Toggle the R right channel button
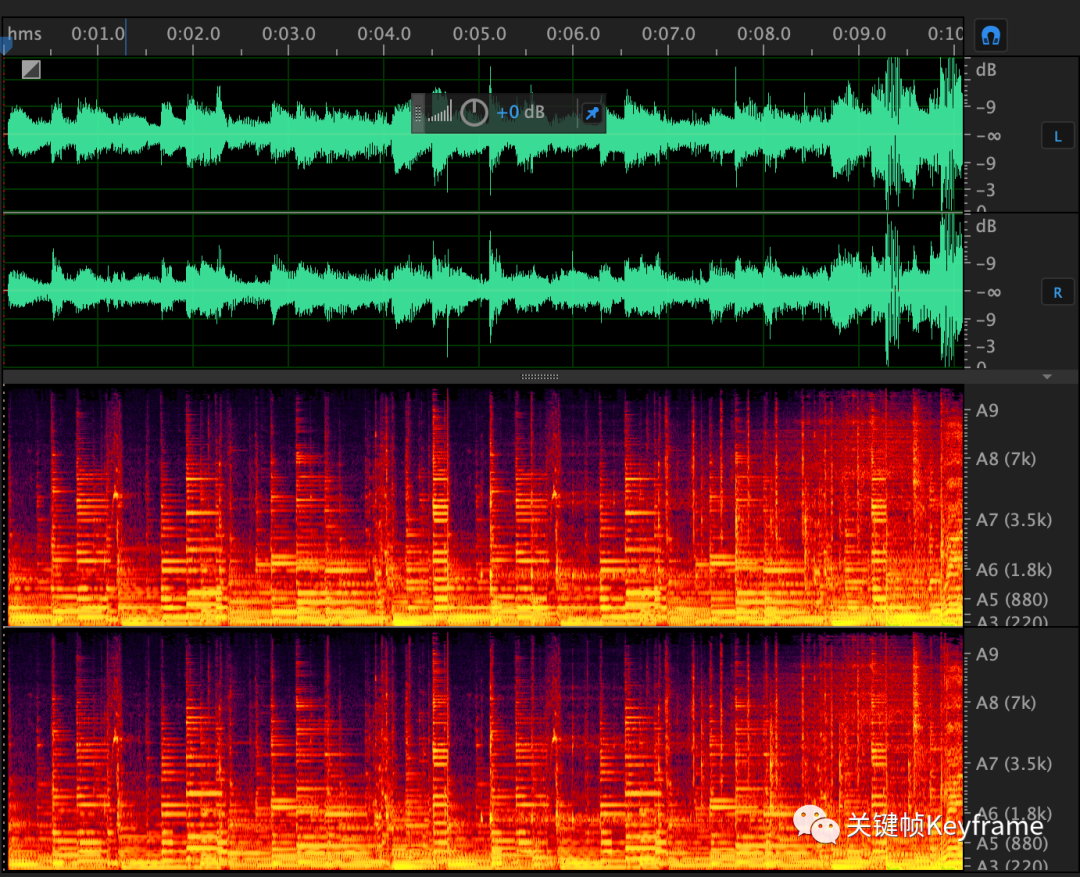 coord(1057,293)
